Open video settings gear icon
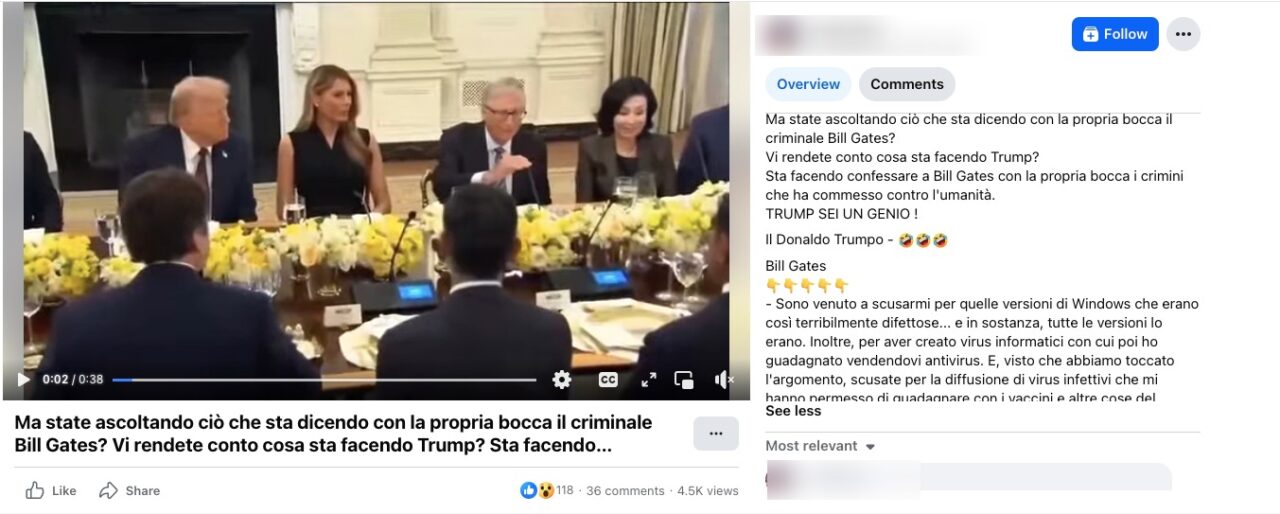Image resolution: width=1280 pixels, height=514 pixels. click(x=562, y=380)
